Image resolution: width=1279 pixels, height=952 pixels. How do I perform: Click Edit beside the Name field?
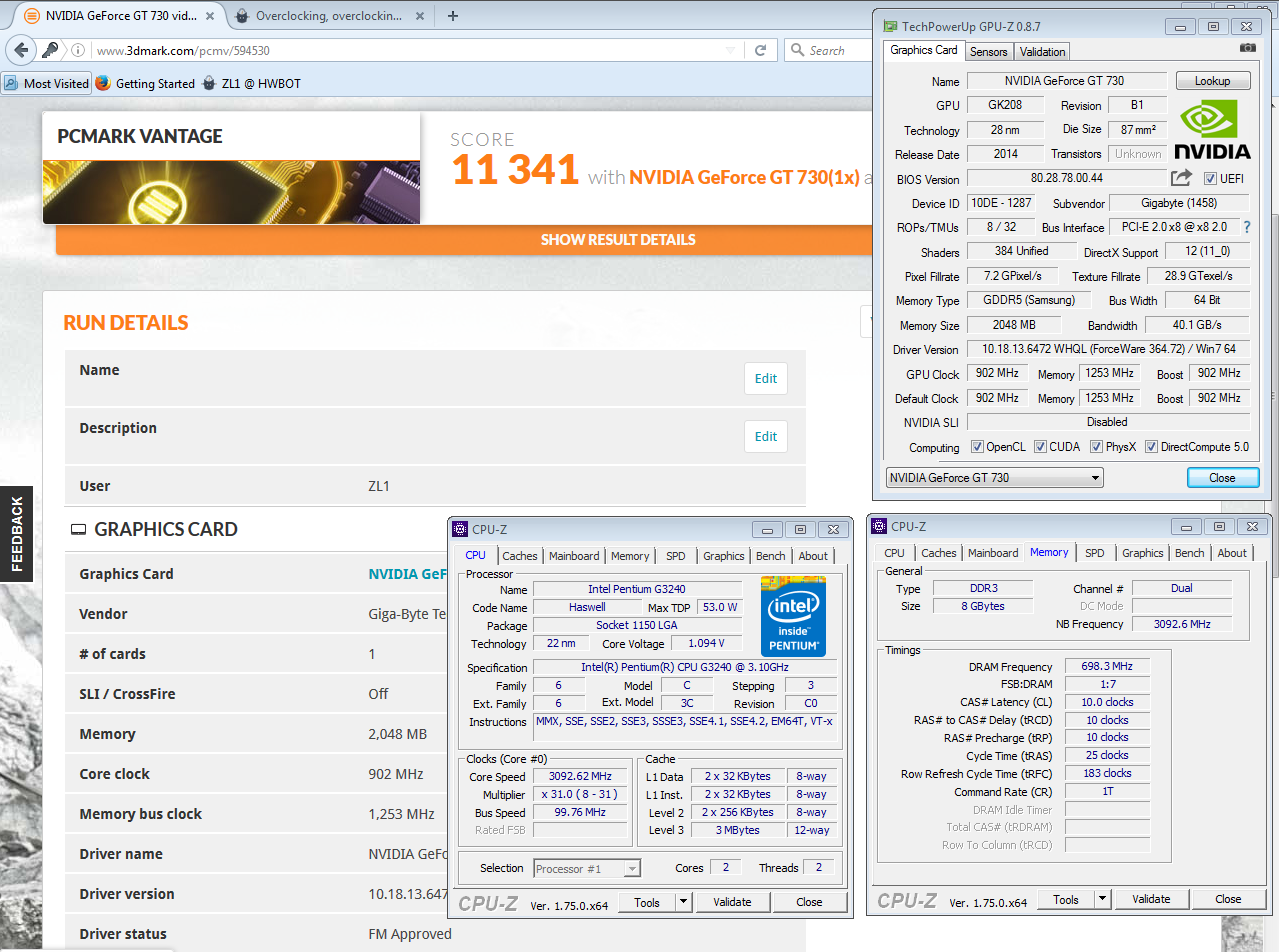click(x=766, y=379)
